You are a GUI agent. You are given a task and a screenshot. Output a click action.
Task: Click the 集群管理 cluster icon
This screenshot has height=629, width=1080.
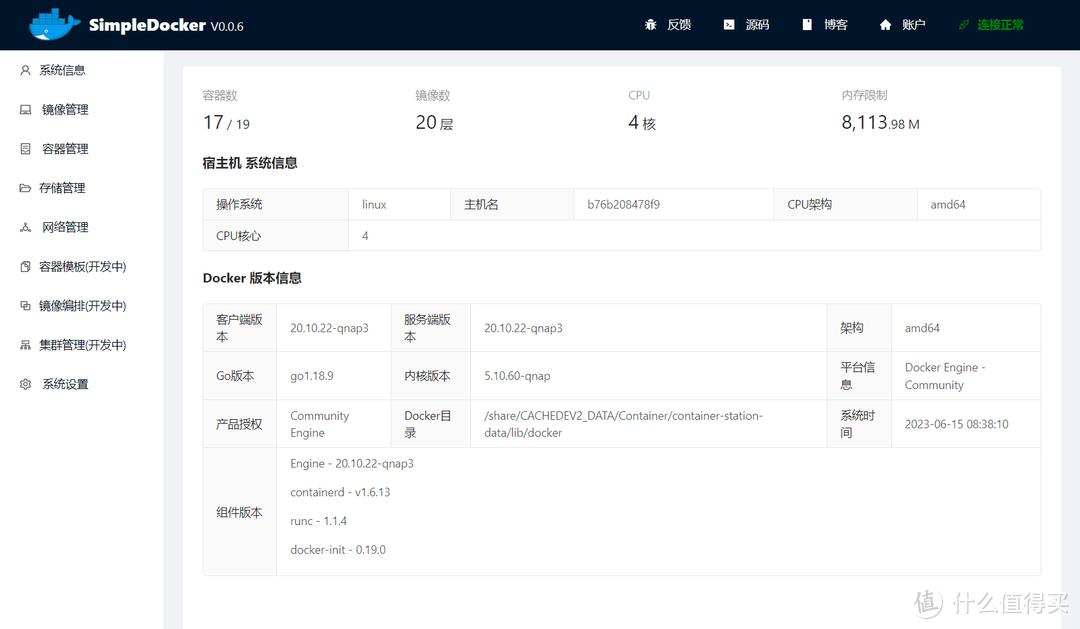click(x=25, y=345)
